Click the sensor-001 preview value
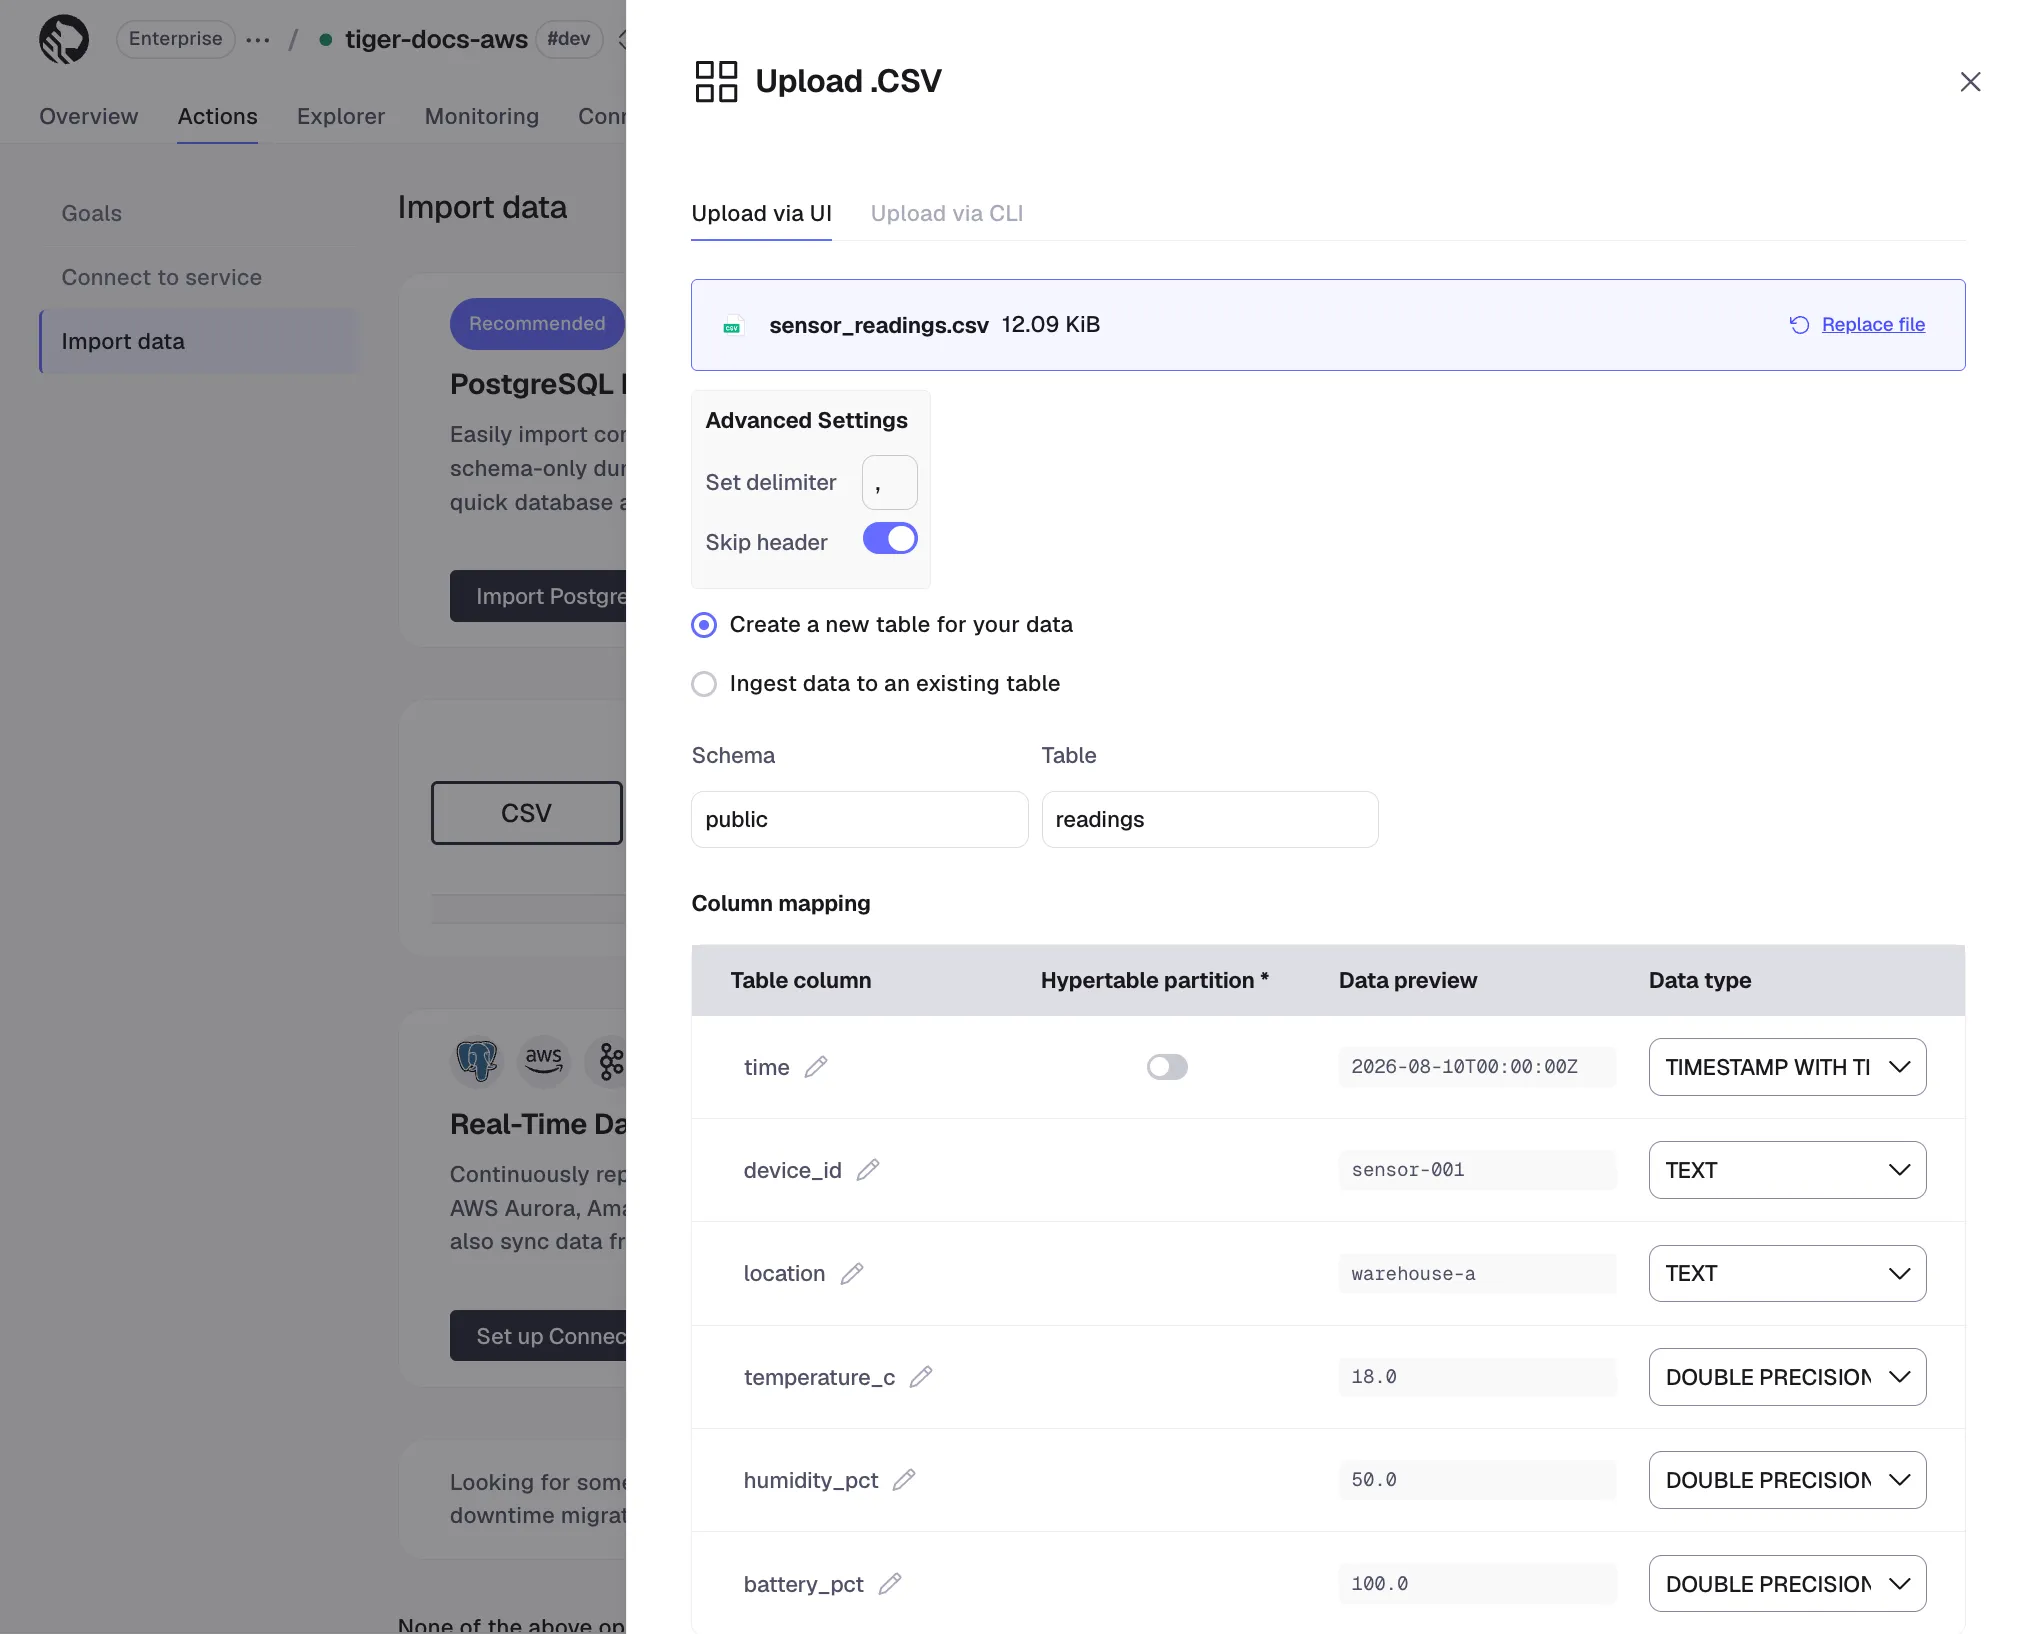This screenshot has width=2018, height=1634. [x=1477, y=1170]
